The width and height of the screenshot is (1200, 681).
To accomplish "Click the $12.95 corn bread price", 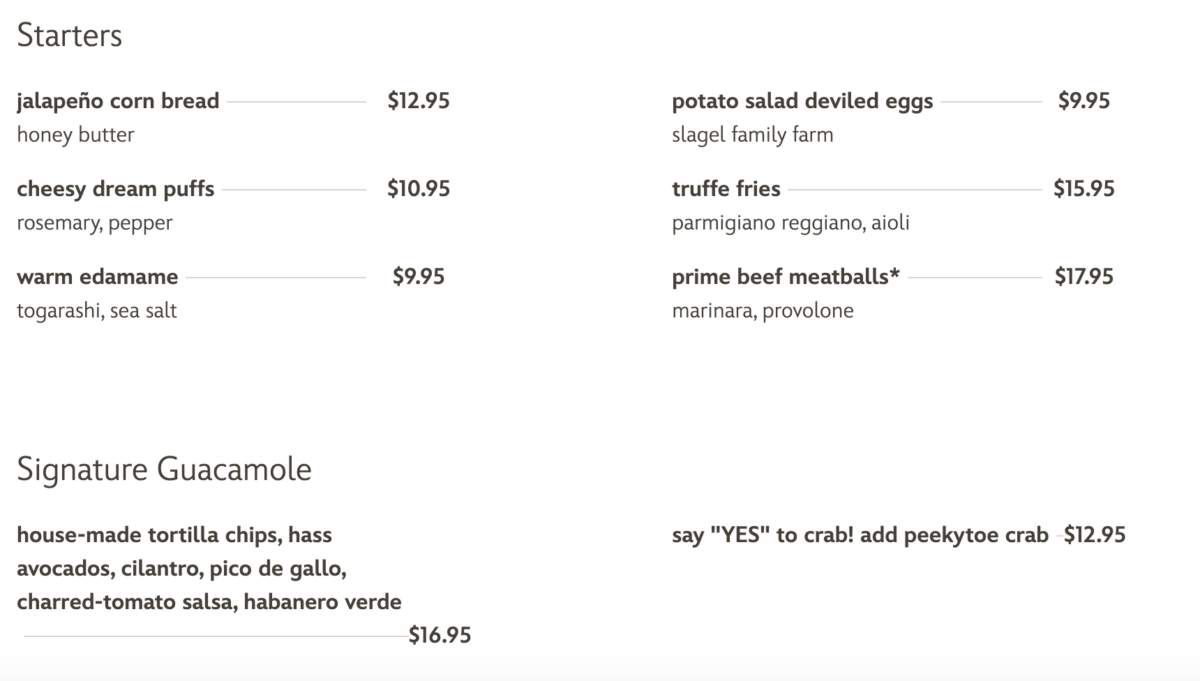I will tap(418, 101).
